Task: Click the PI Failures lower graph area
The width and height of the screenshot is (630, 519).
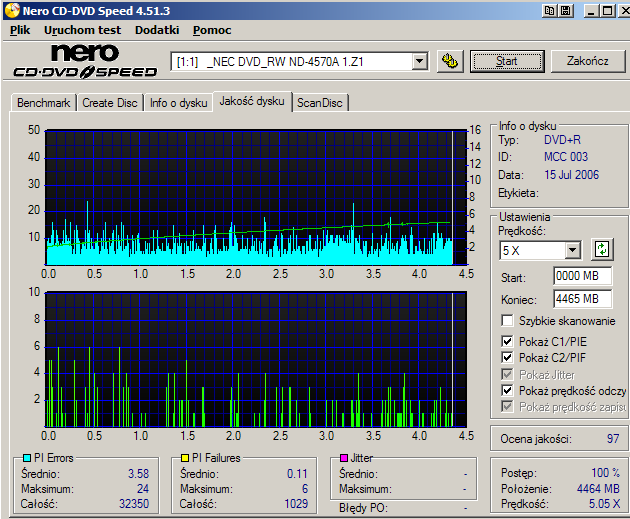Action: coord(256,360)
